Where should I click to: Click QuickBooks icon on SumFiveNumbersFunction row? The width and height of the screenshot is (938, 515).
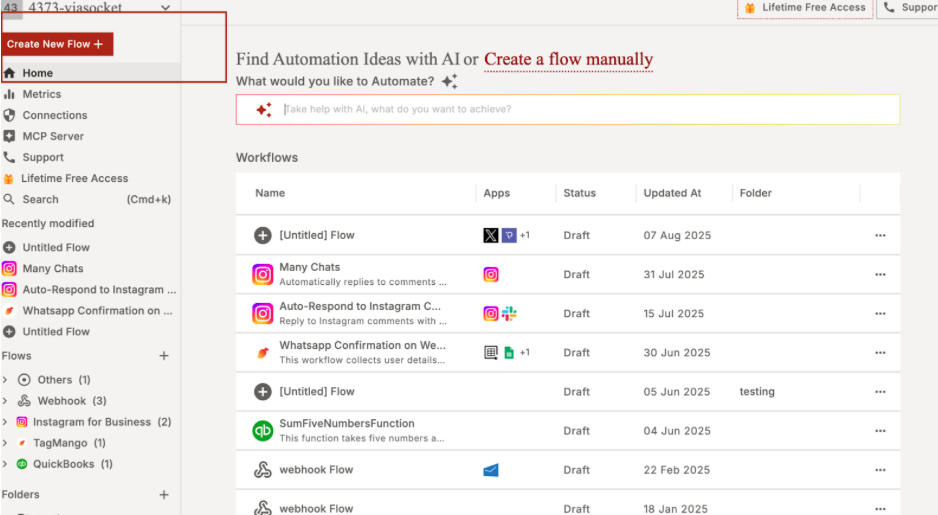pyautogui.click(x=263, y=430)
